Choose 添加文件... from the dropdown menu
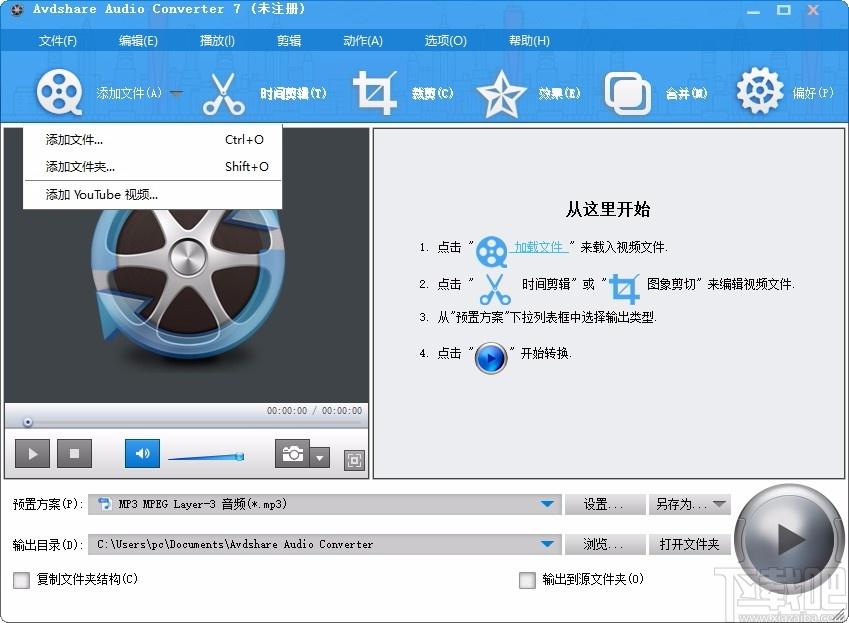Screen dimensions: 849x623 tap(153, 140)
